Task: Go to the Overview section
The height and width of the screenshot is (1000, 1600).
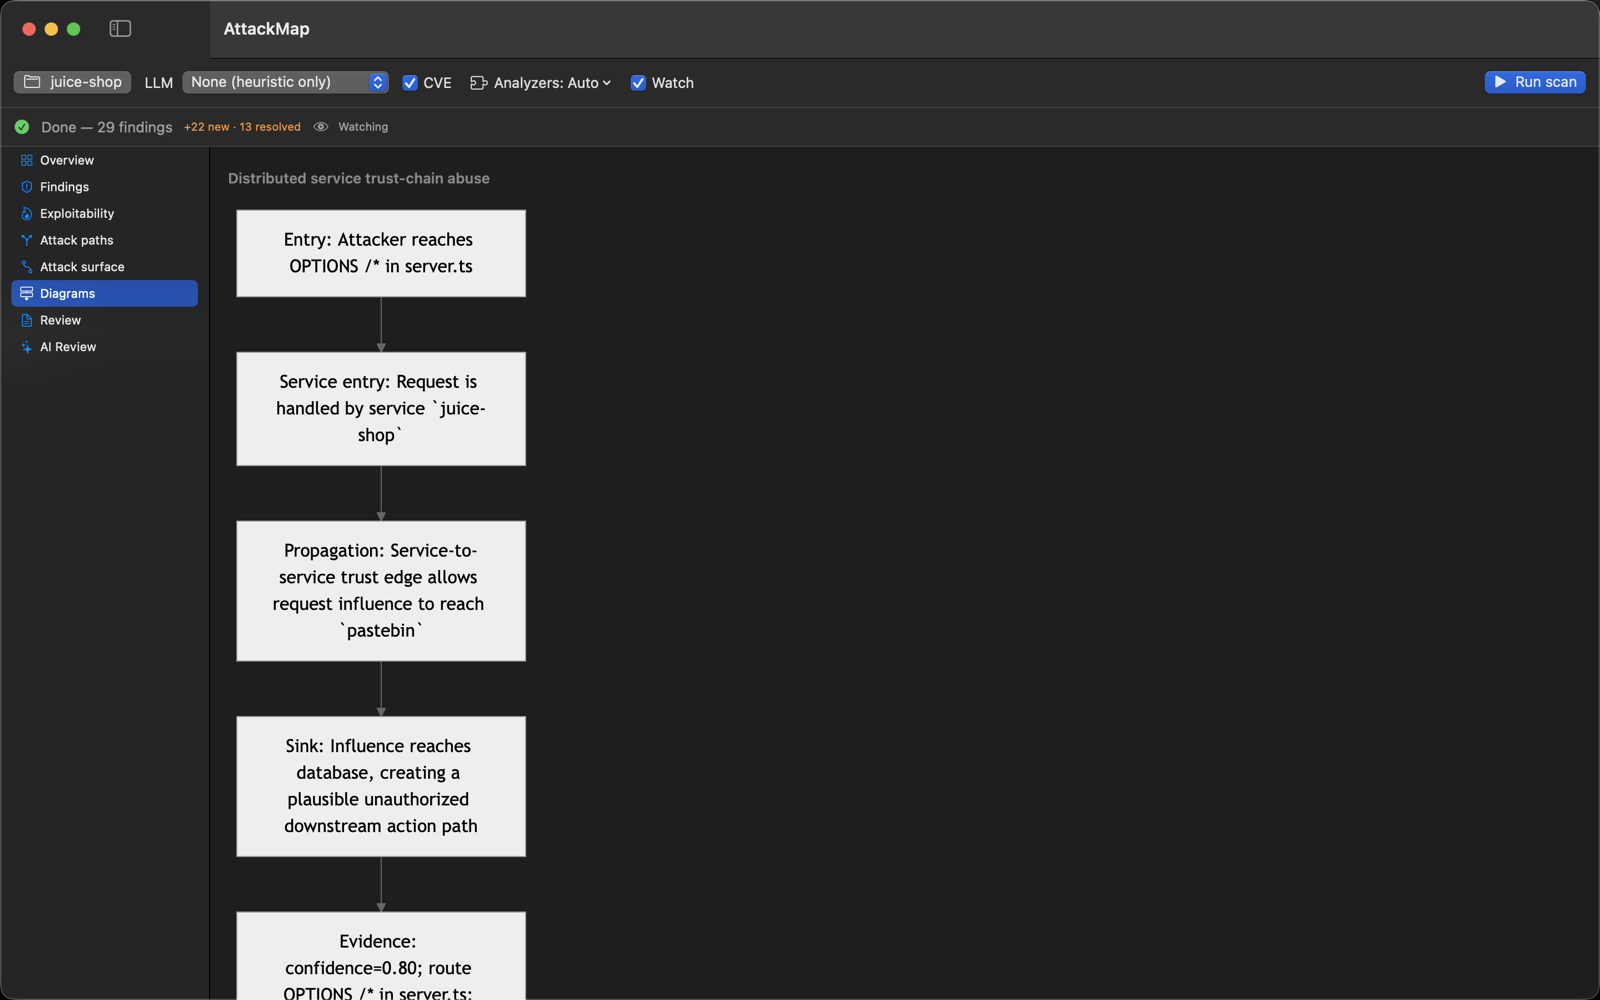Action: (104, 160)
